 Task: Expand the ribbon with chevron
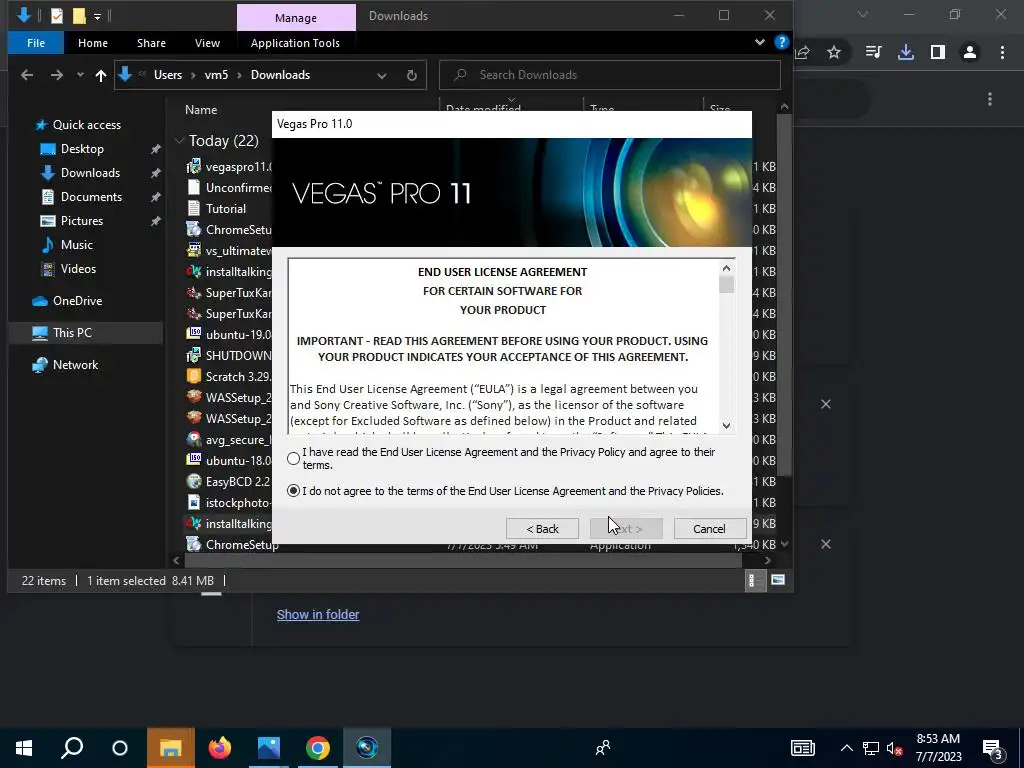pos(760,42)
